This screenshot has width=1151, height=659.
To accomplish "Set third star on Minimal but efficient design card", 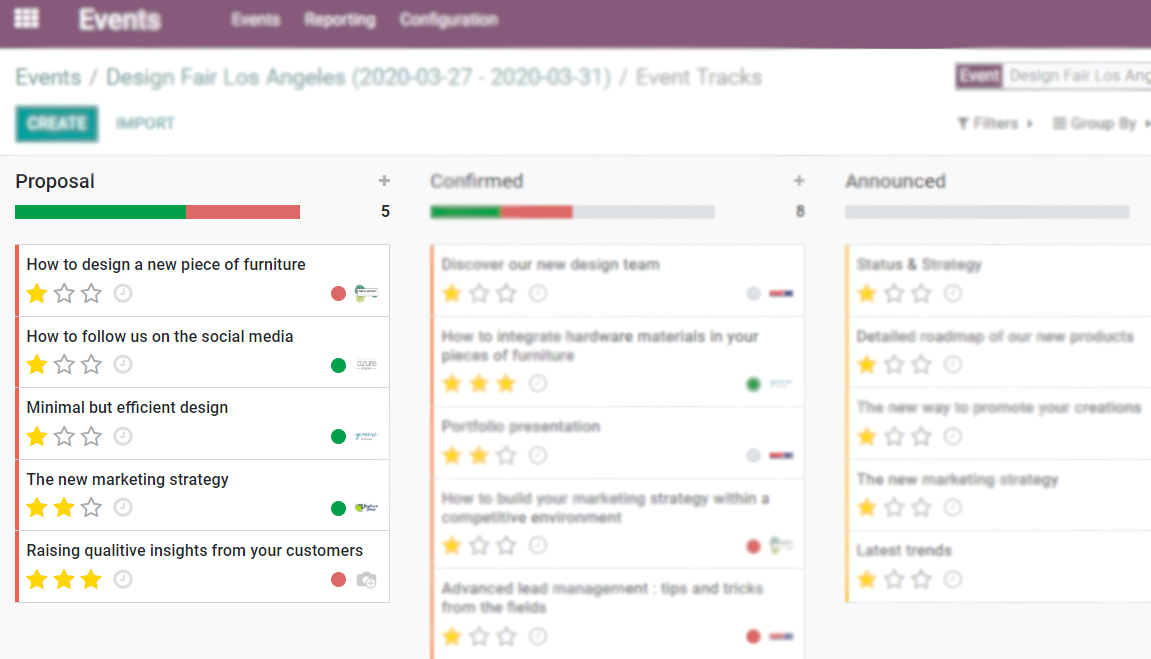I will tap(91, 437).
